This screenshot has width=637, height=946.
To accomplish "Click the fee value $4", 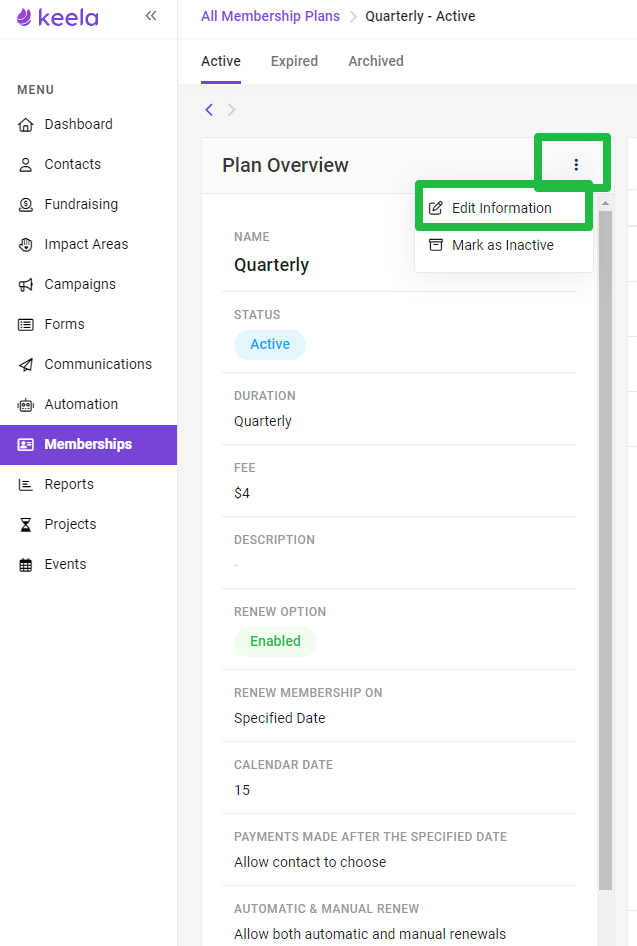I will tap(242, 494).
